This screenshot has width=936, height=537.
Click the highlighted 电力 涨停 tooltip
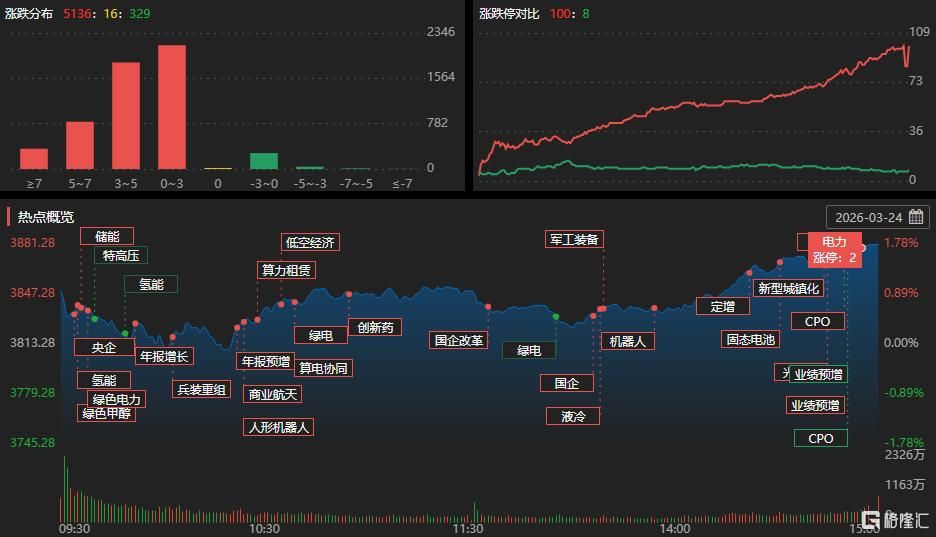tap(834, 250)
